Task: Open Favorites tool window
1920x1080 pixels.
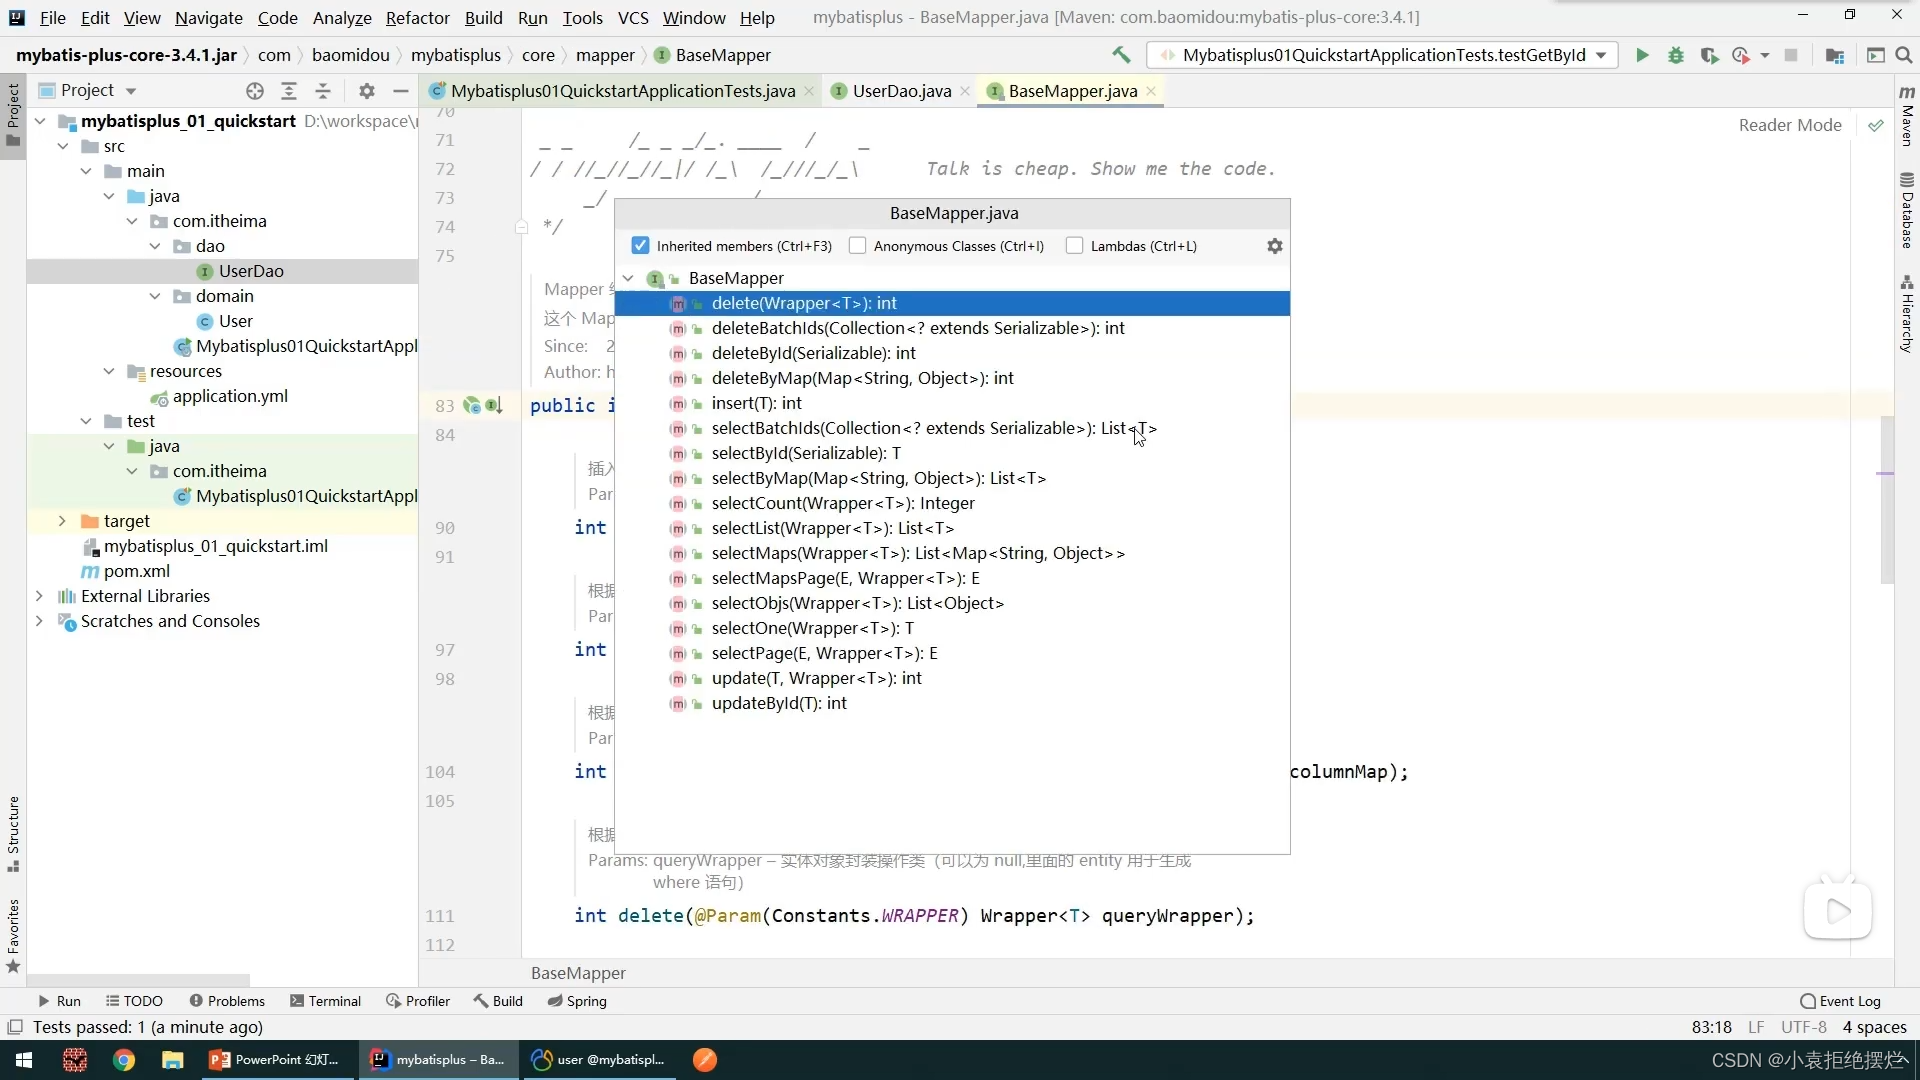Action: pyautogui.click(x=13, y=937)
